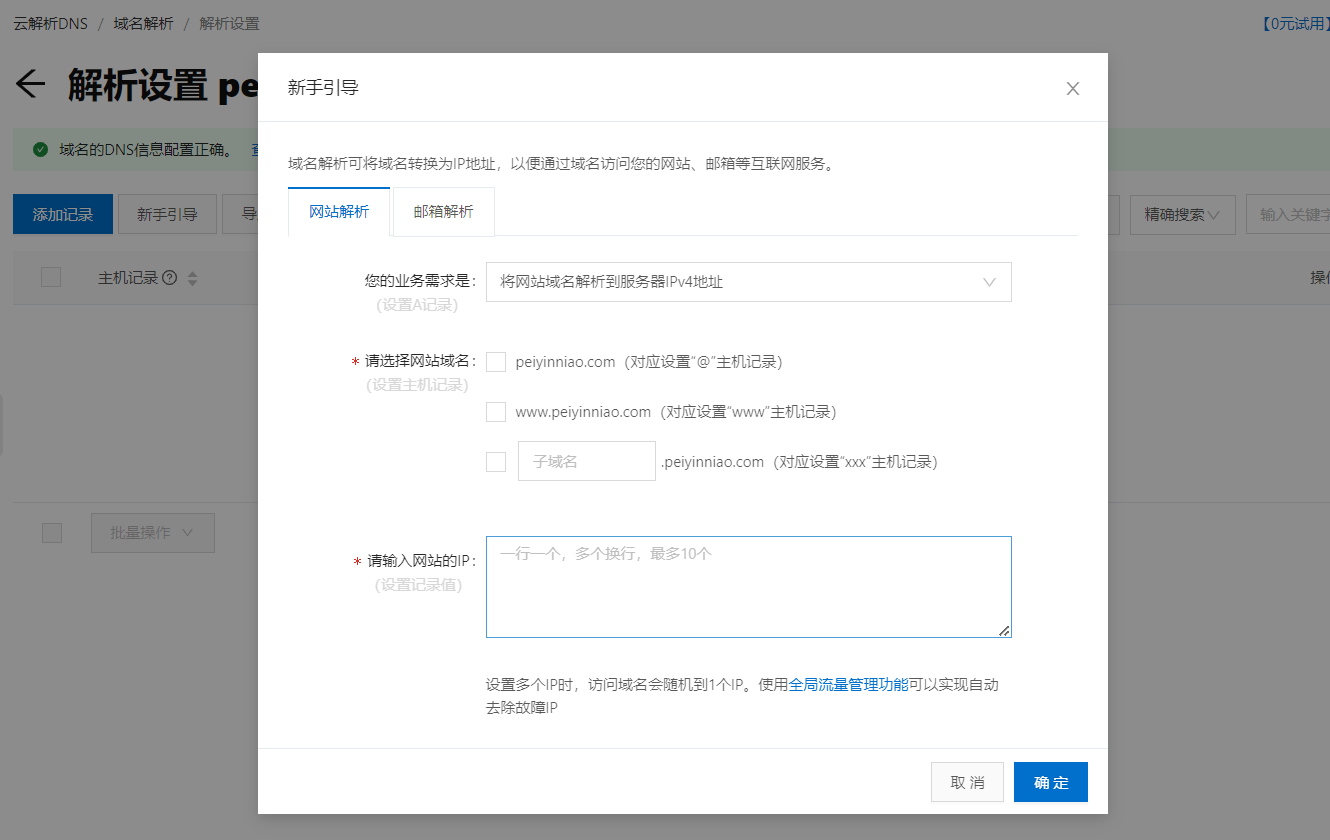Open the 业务需求 dropdown showing IPv4 option
Viewport: 1330px width, 840px height.
click(x=748, y=282)
